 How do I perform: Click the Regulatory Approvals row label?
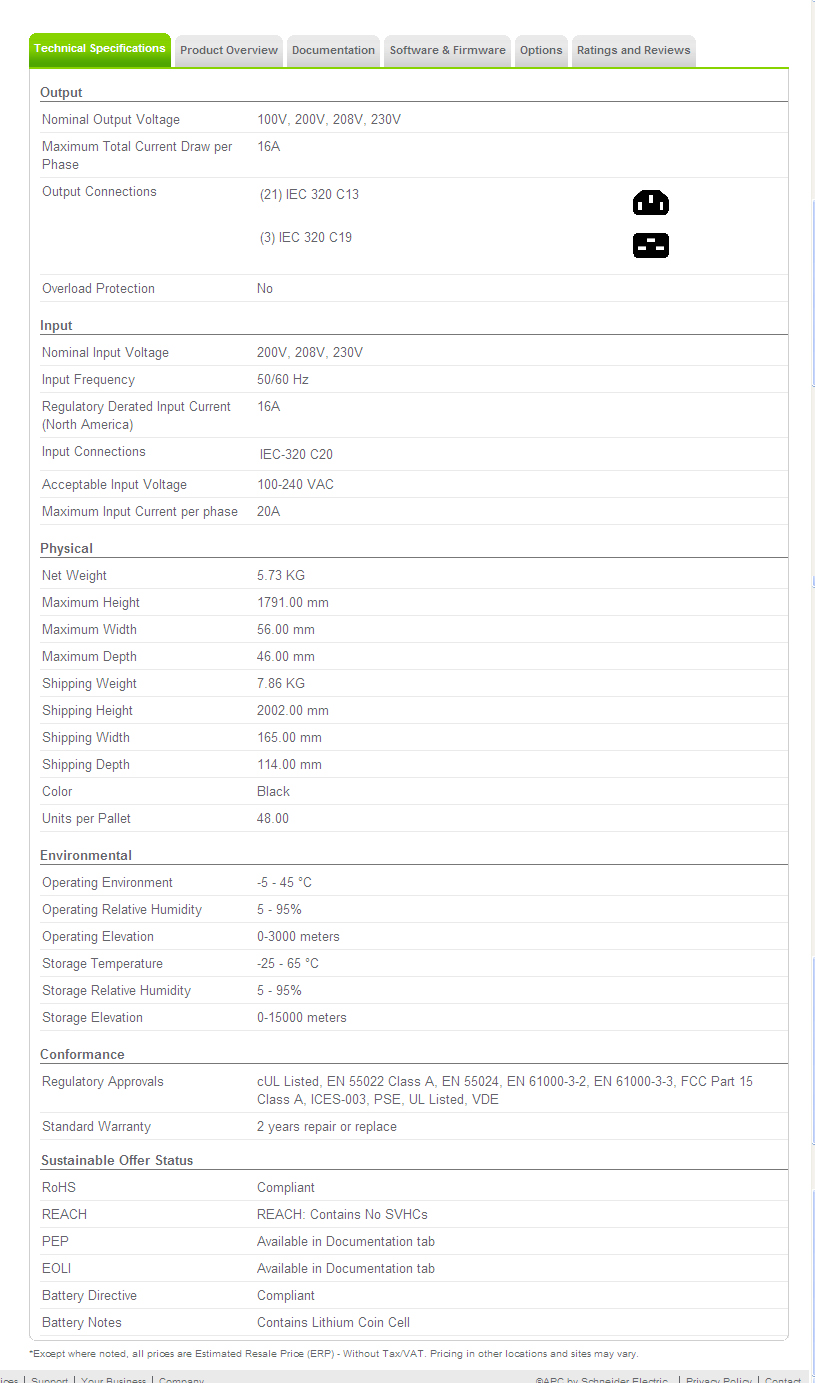[x=102, y=1082]
